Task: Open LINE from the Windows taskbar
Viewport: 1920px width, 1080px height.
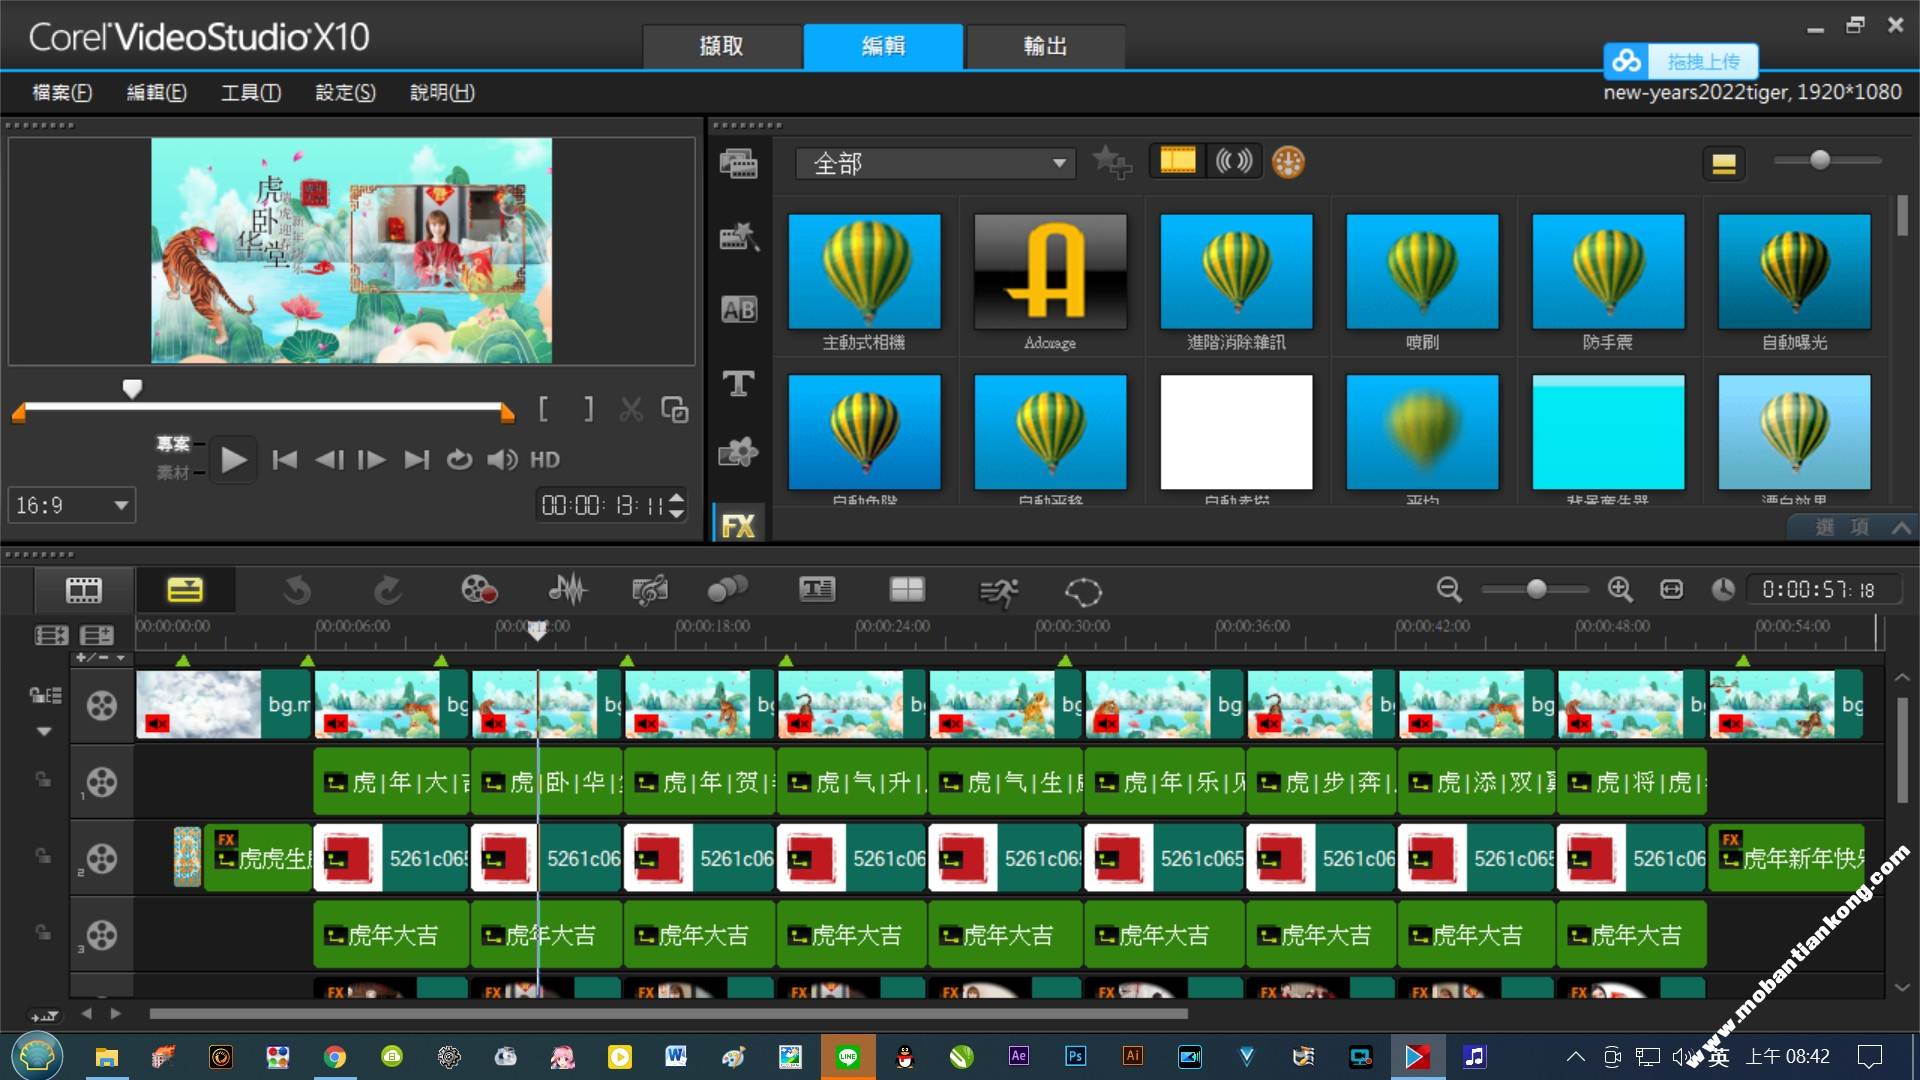Action: click(x=848, y=1056)
